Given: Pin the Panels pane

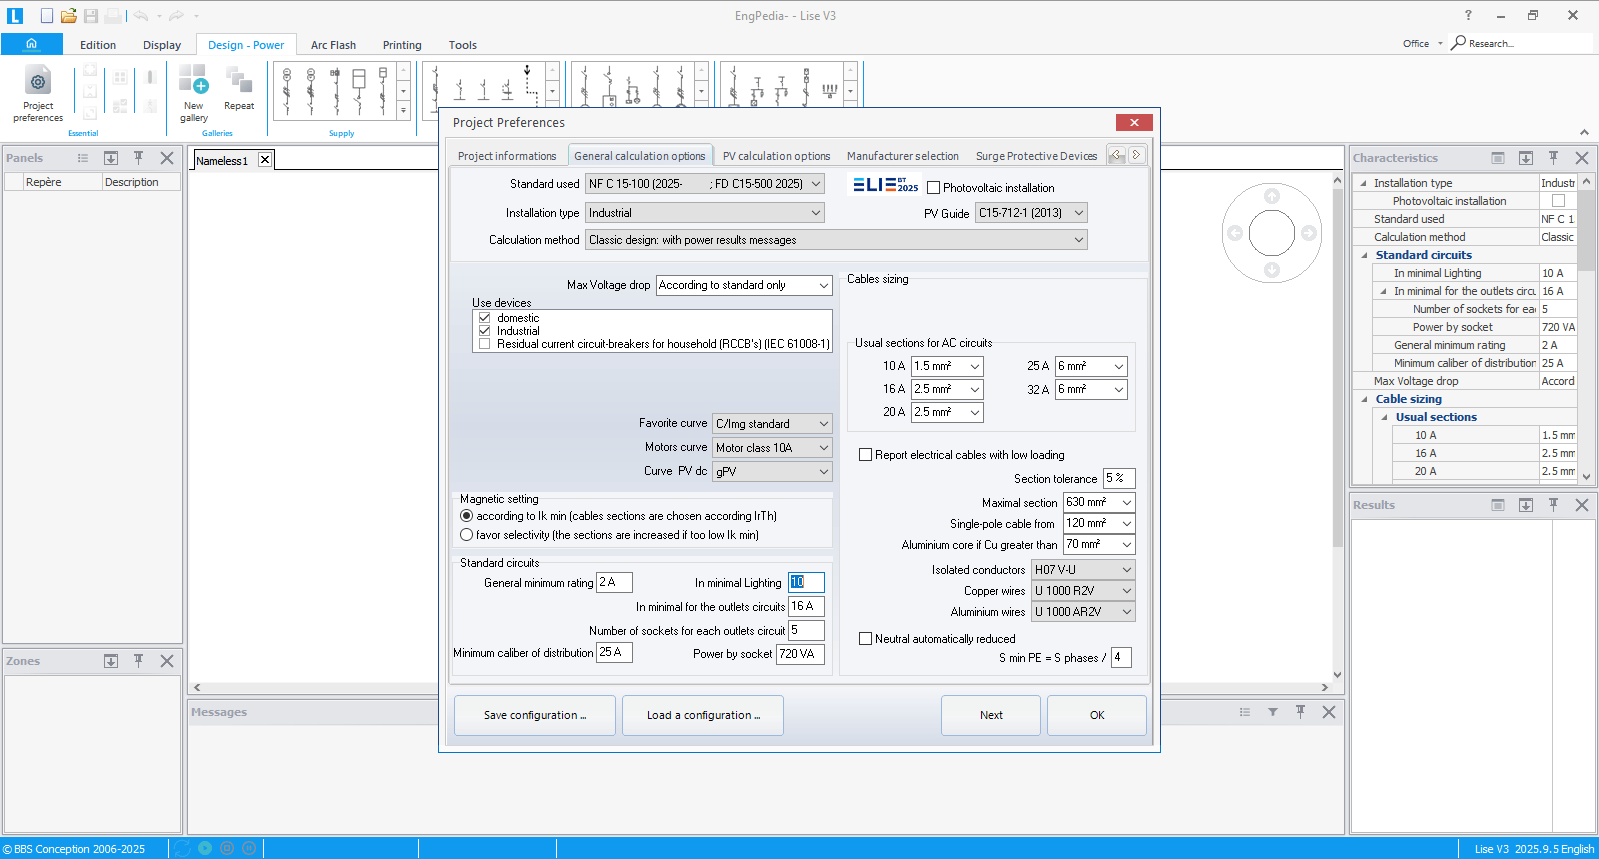Looking at the screenshot, I should [139, 158].
